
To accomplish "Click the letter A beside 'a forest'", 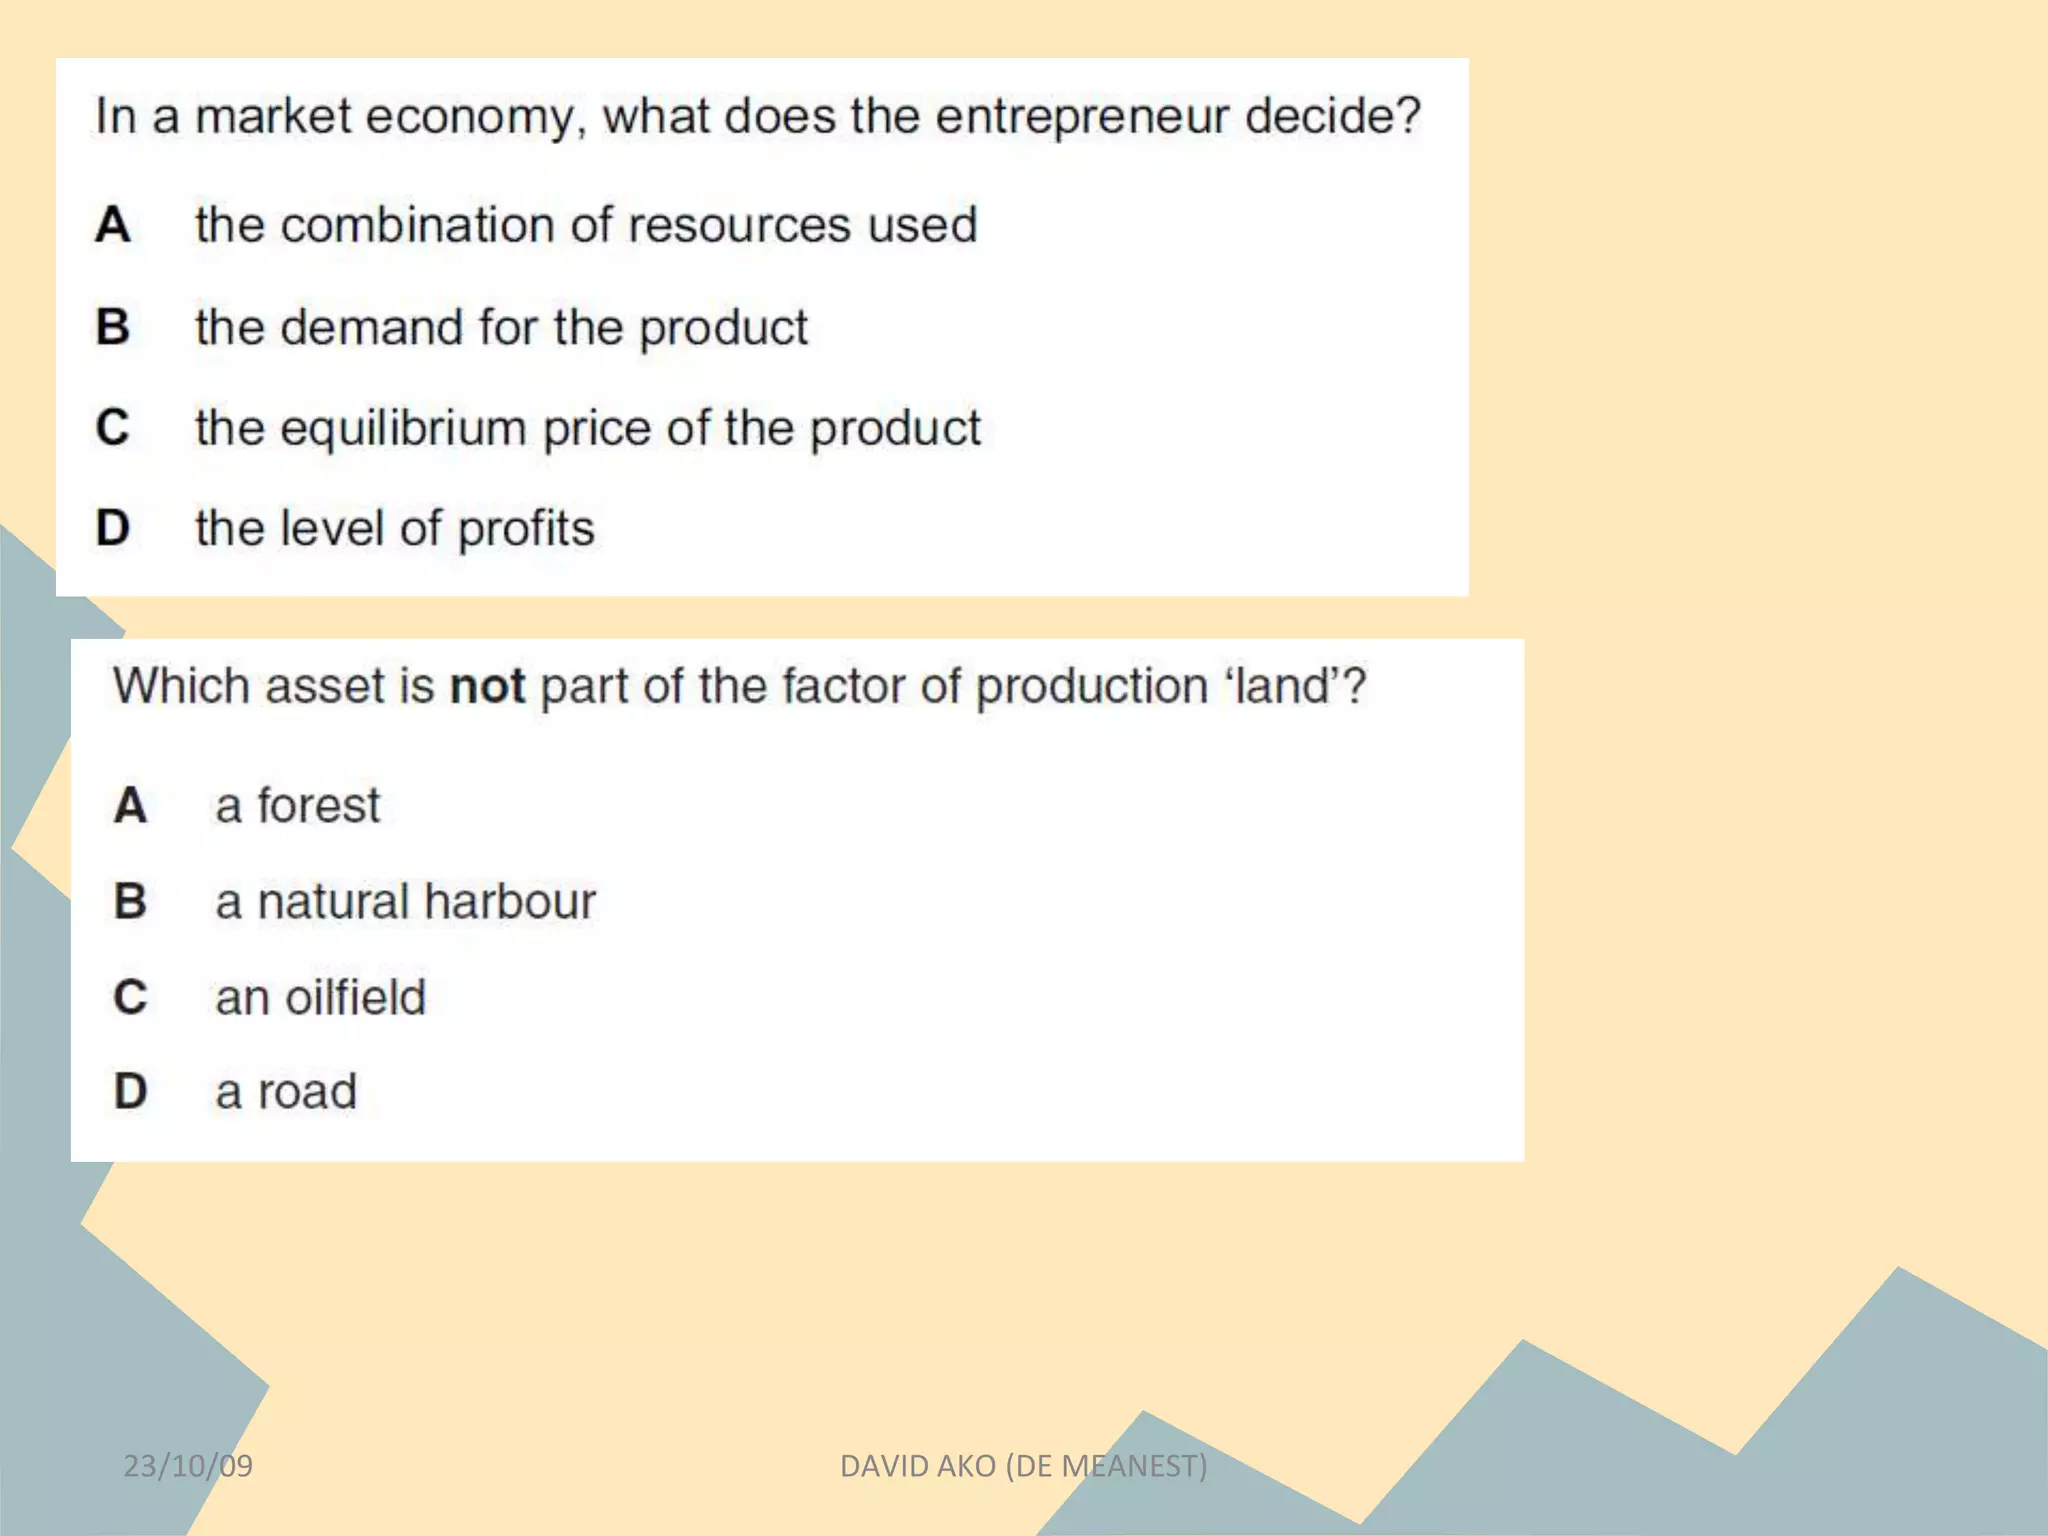I will pos(131,806).
